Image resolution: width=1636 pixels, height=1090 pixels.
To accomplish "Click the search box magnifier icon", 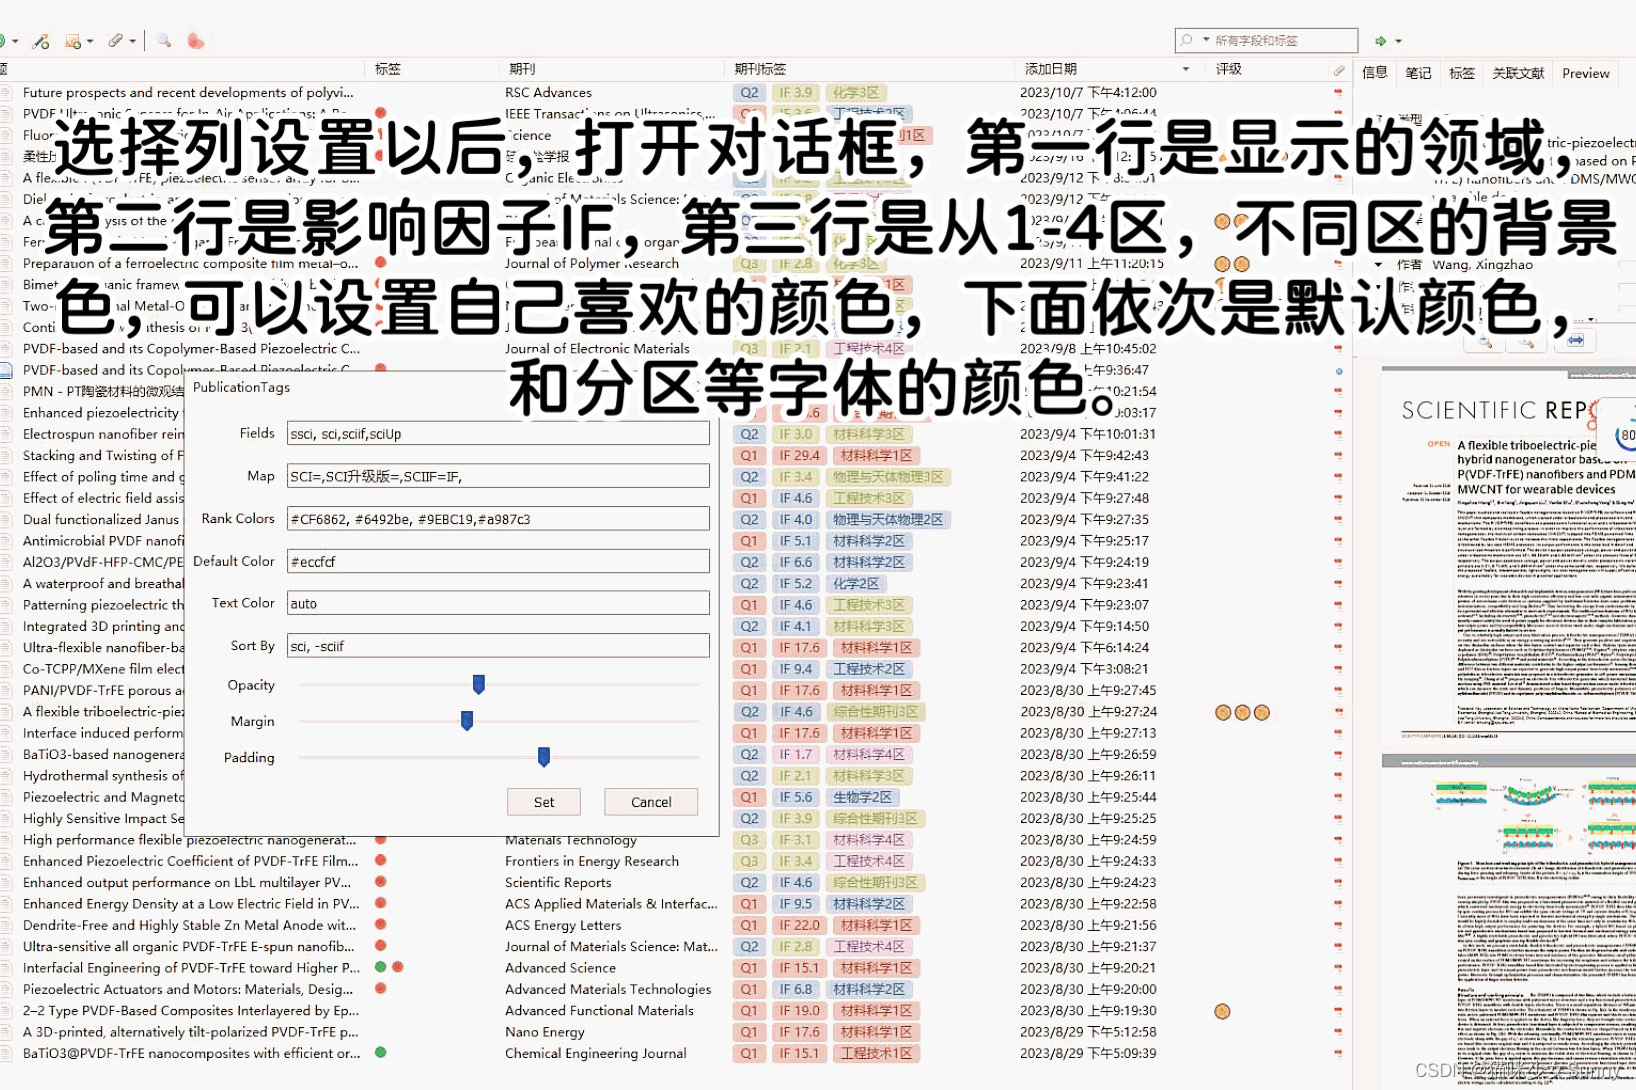I will coord(1187,40).
